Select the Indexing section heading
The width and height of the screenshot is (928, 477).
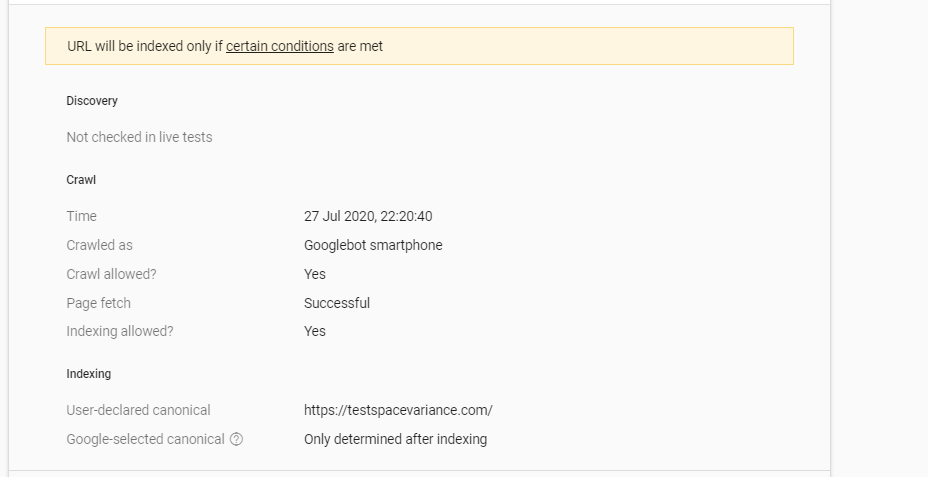[x=89, y=374]
